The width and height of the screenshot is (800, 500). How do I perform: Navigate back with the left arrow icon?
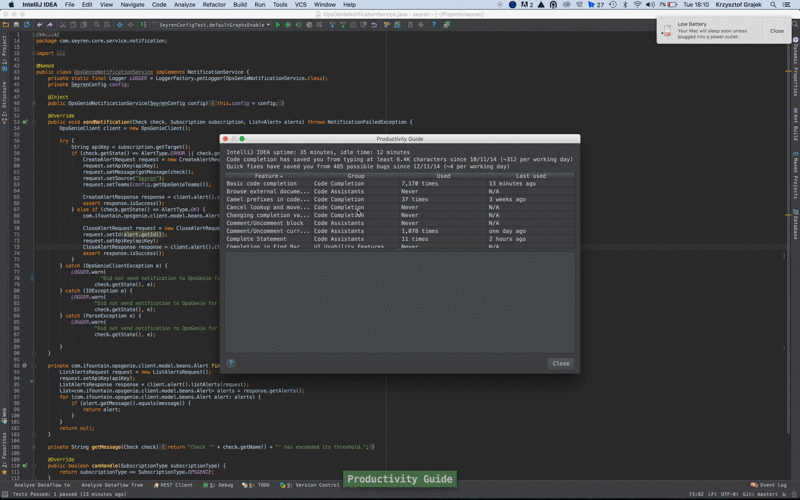(x=119, y=24)
